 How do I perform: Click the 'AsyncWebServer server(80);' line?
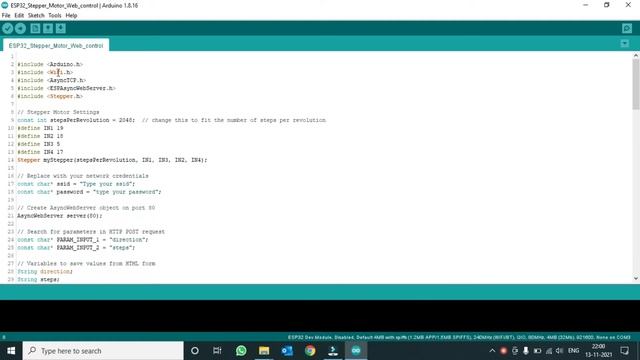(60, 216)
